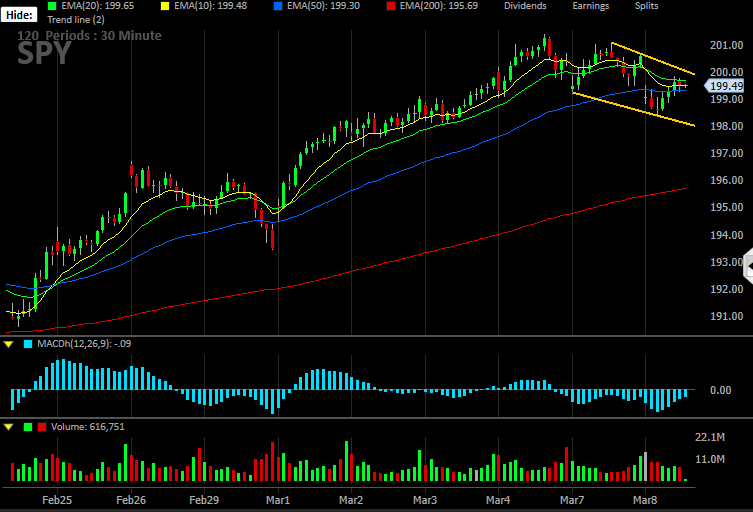Viewport: 753px width, 512px height.
Task: Toggle EMA(50): 199.30 indicator label
Action: (x=323, y=6)
